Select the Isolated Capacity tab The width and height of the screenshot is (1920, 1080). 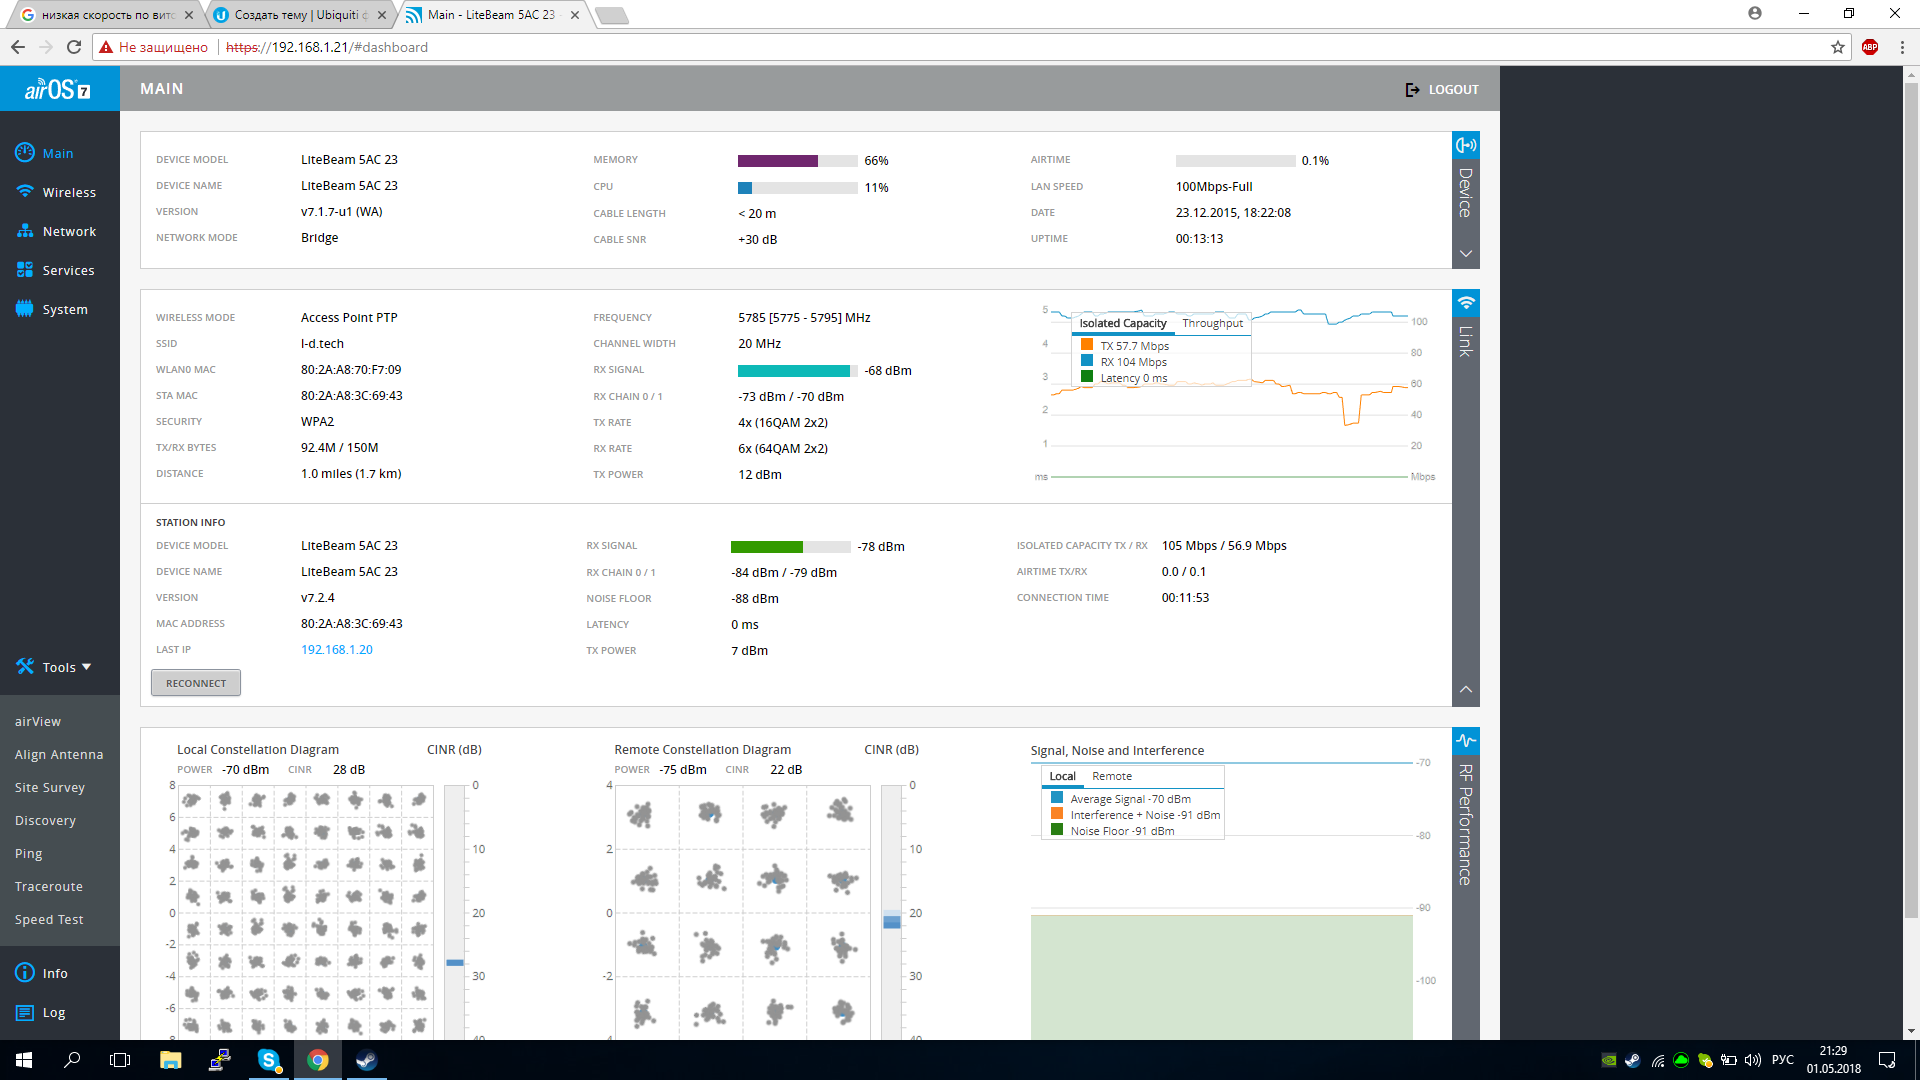(1122, 323)
